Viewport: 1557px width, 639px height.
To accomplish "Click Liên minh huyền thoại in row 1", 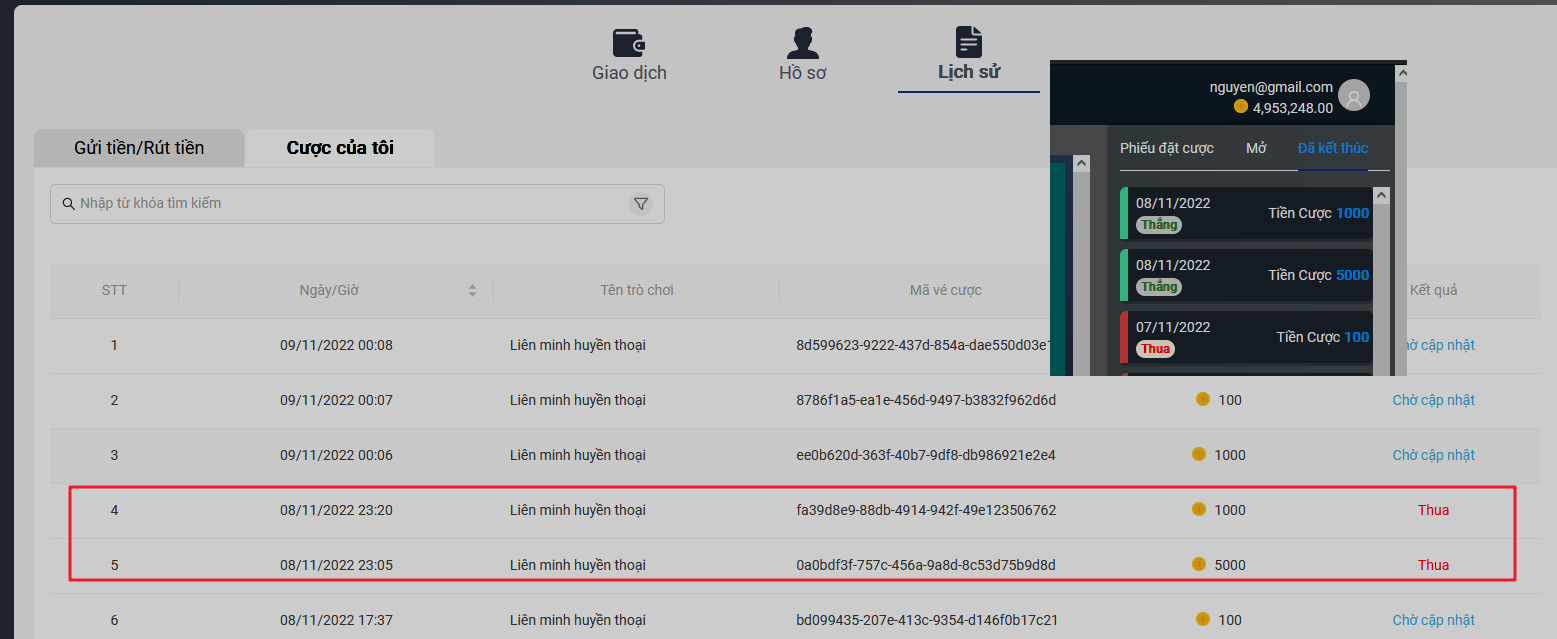I will (x=578, y=345).
